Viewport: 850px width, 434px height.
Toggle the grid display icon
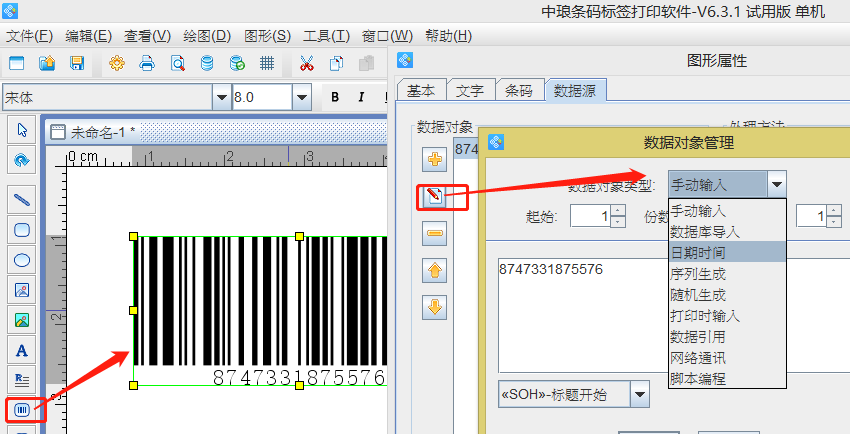[267, 64]
